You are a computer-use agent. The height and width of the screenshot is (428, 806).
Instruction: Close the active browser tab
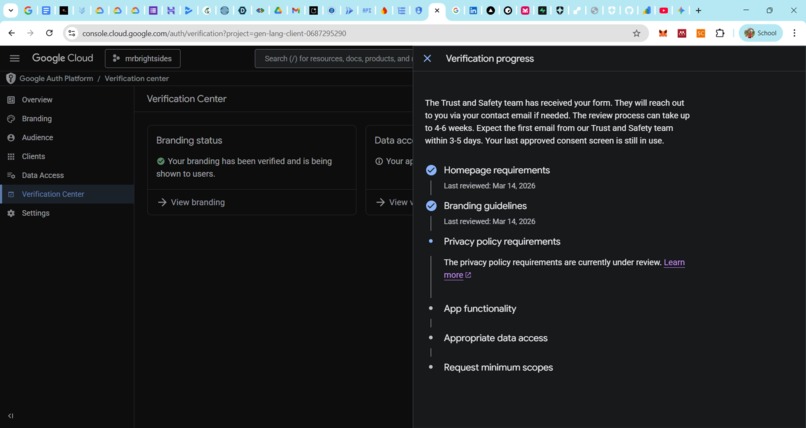[437, 10]
